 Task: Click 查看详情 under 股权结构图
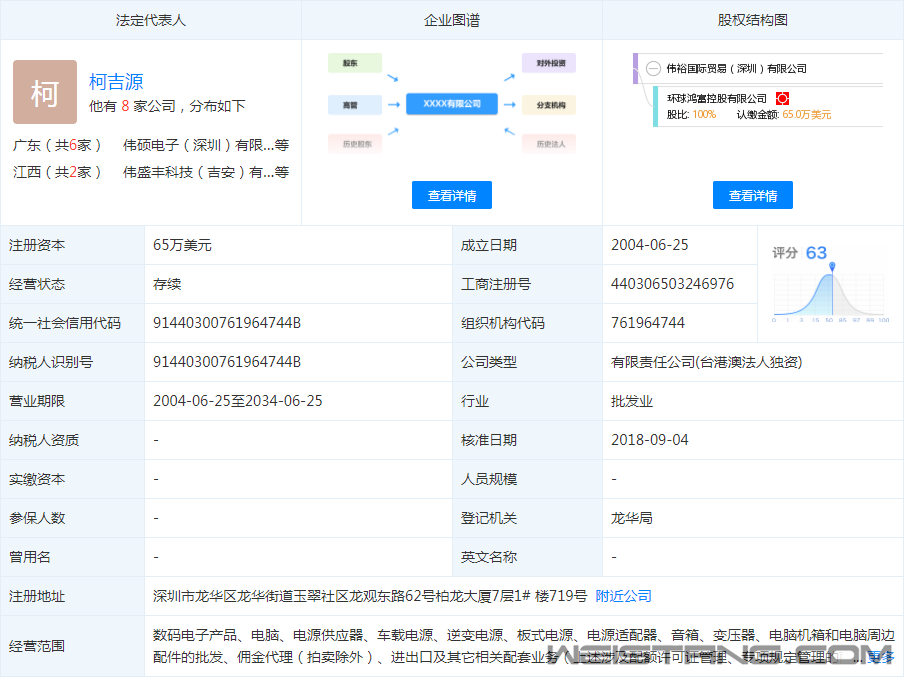click(x=752, y=196)
